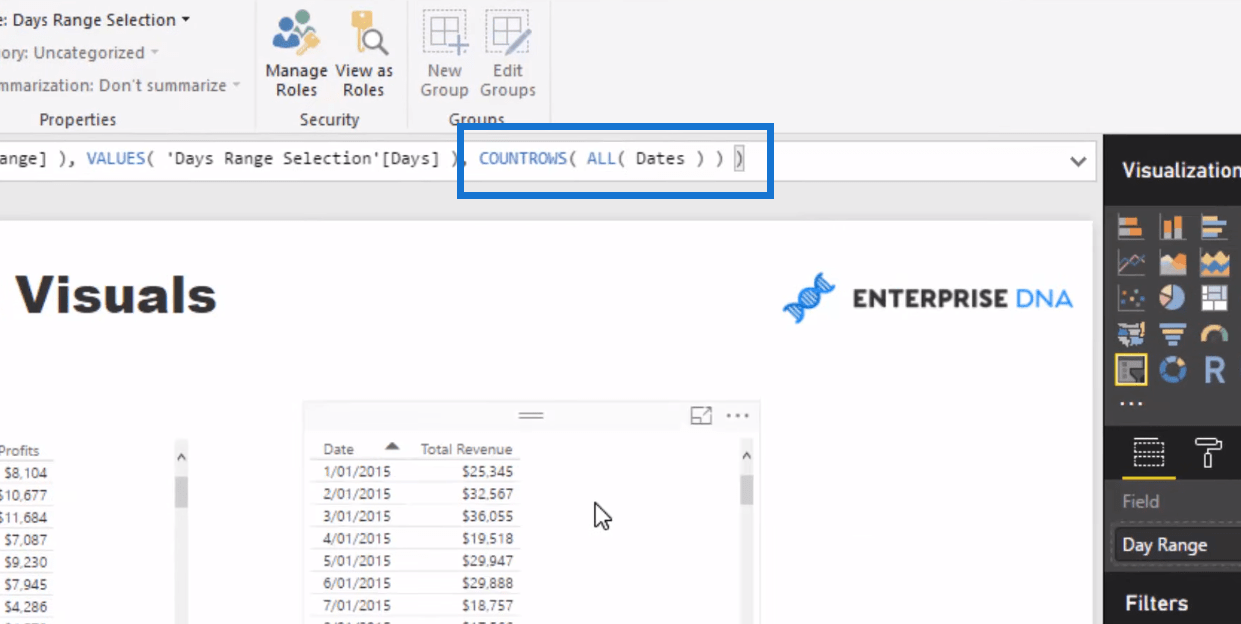Select the $36,055 revenue value
The height and width of the screenshot is (624, 1241).
point(487,516)
